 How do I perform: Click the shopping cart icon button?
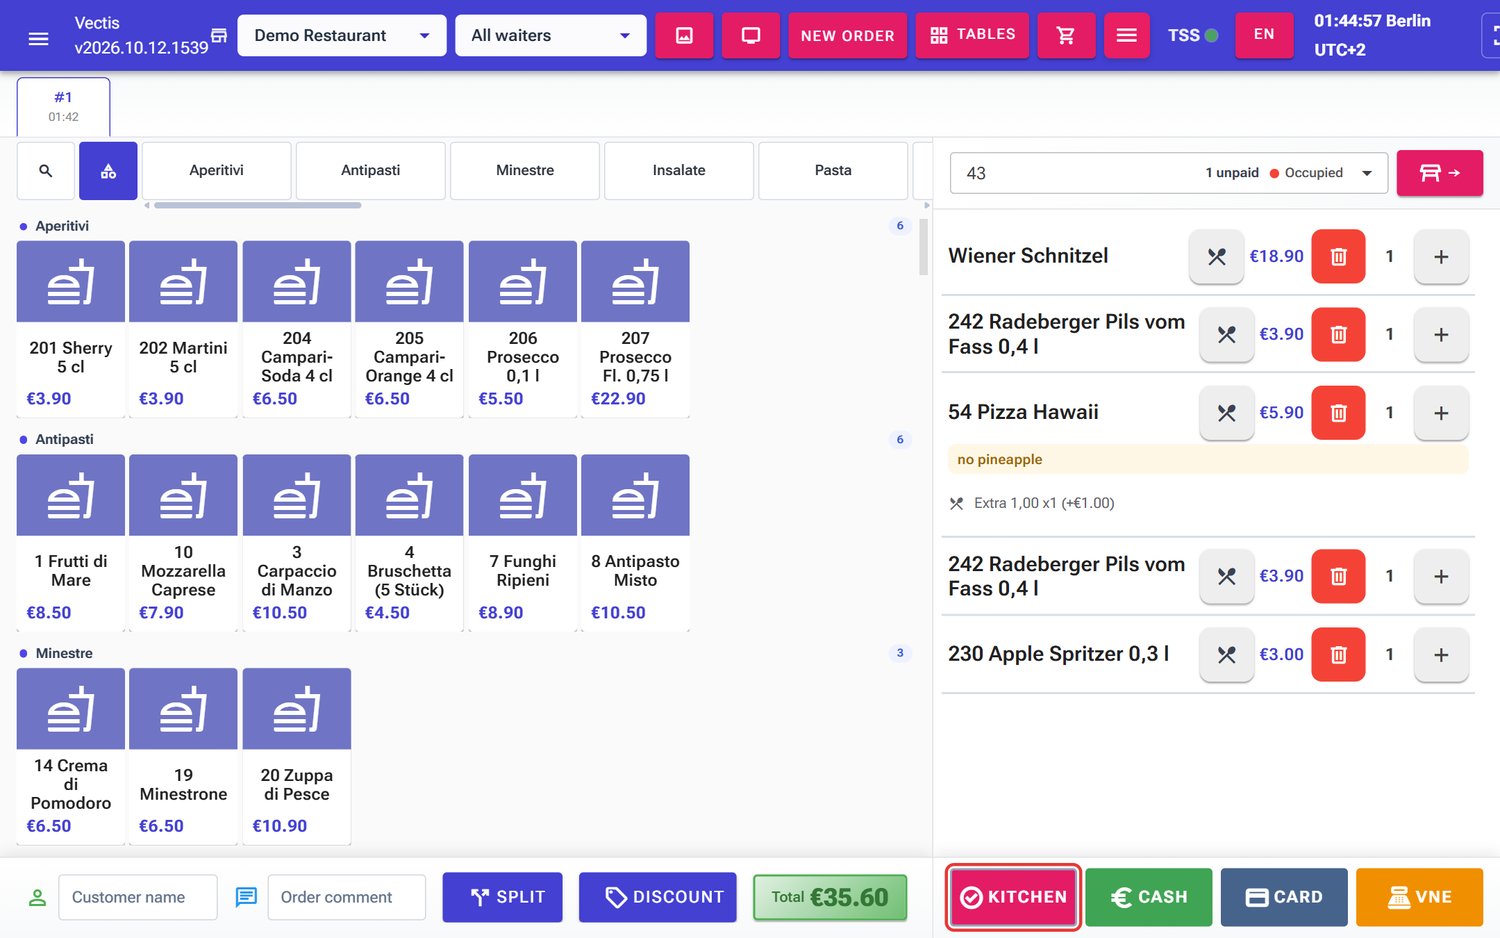1066,36
